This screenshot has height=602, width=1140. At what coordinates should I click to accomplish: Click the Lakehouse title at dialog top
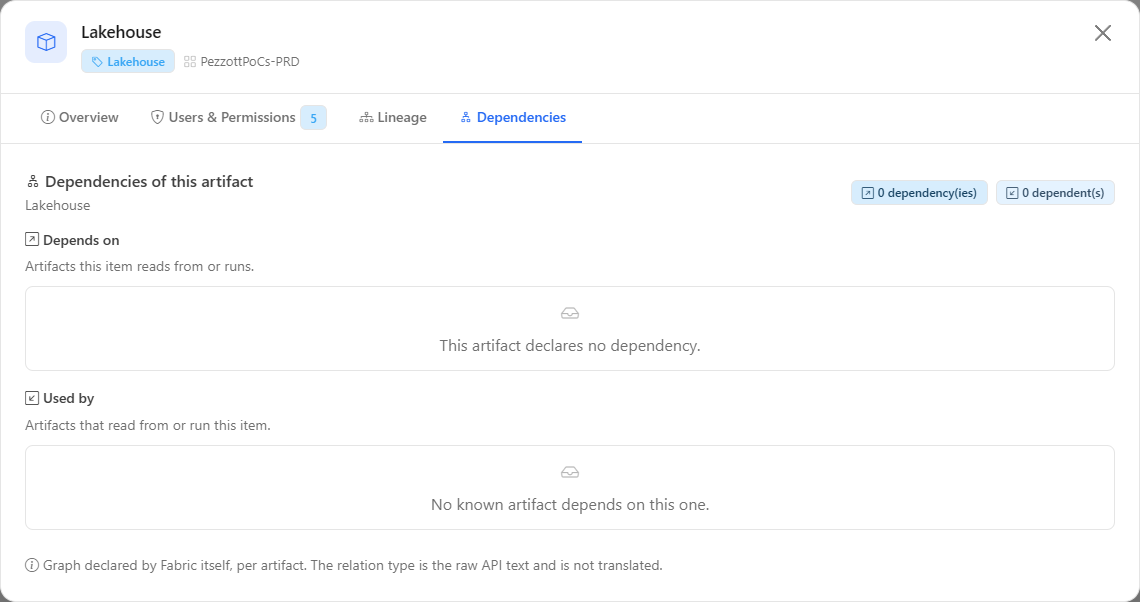tap(121, 32)
